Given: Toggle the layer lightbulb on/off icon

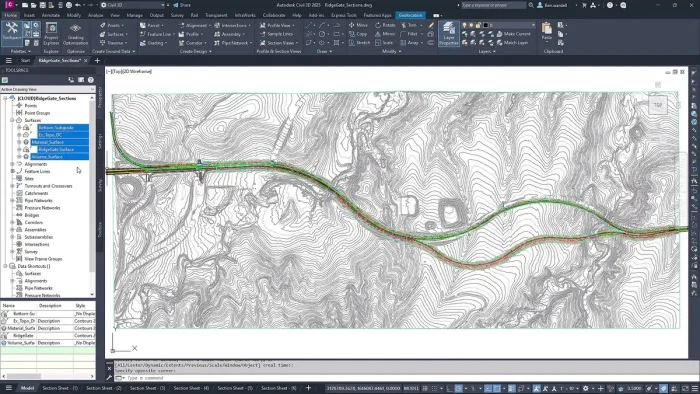Looking at the screenshot, I should coord(465,25).
